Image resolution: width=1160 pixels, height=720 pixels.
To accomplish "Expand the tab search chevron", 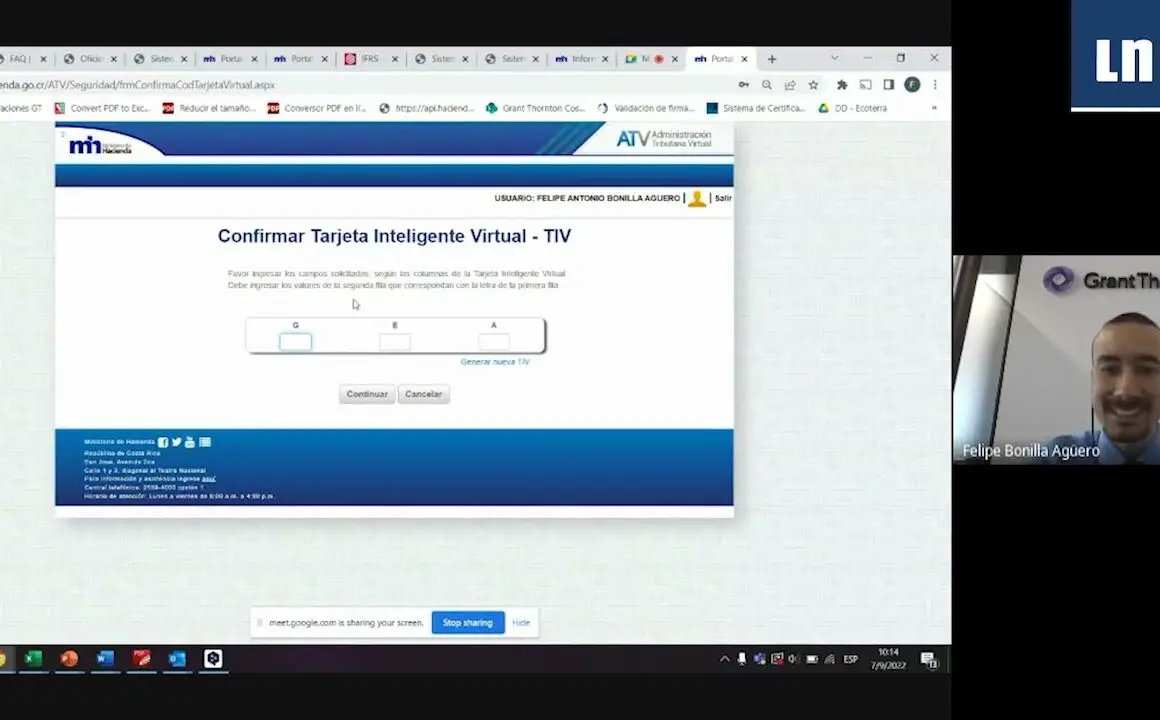I will 835,59.
